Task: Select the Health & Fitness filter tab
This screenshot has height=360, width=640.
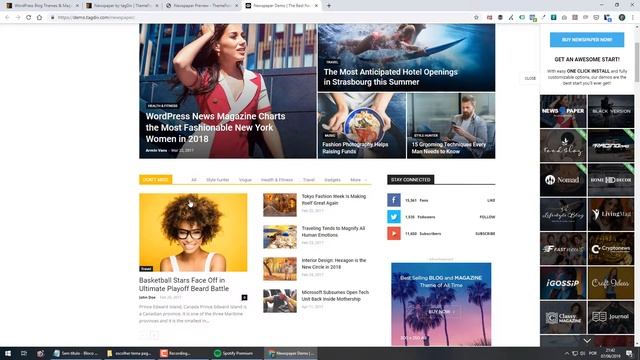Action: pyautogui.click(x=277, y=180)
